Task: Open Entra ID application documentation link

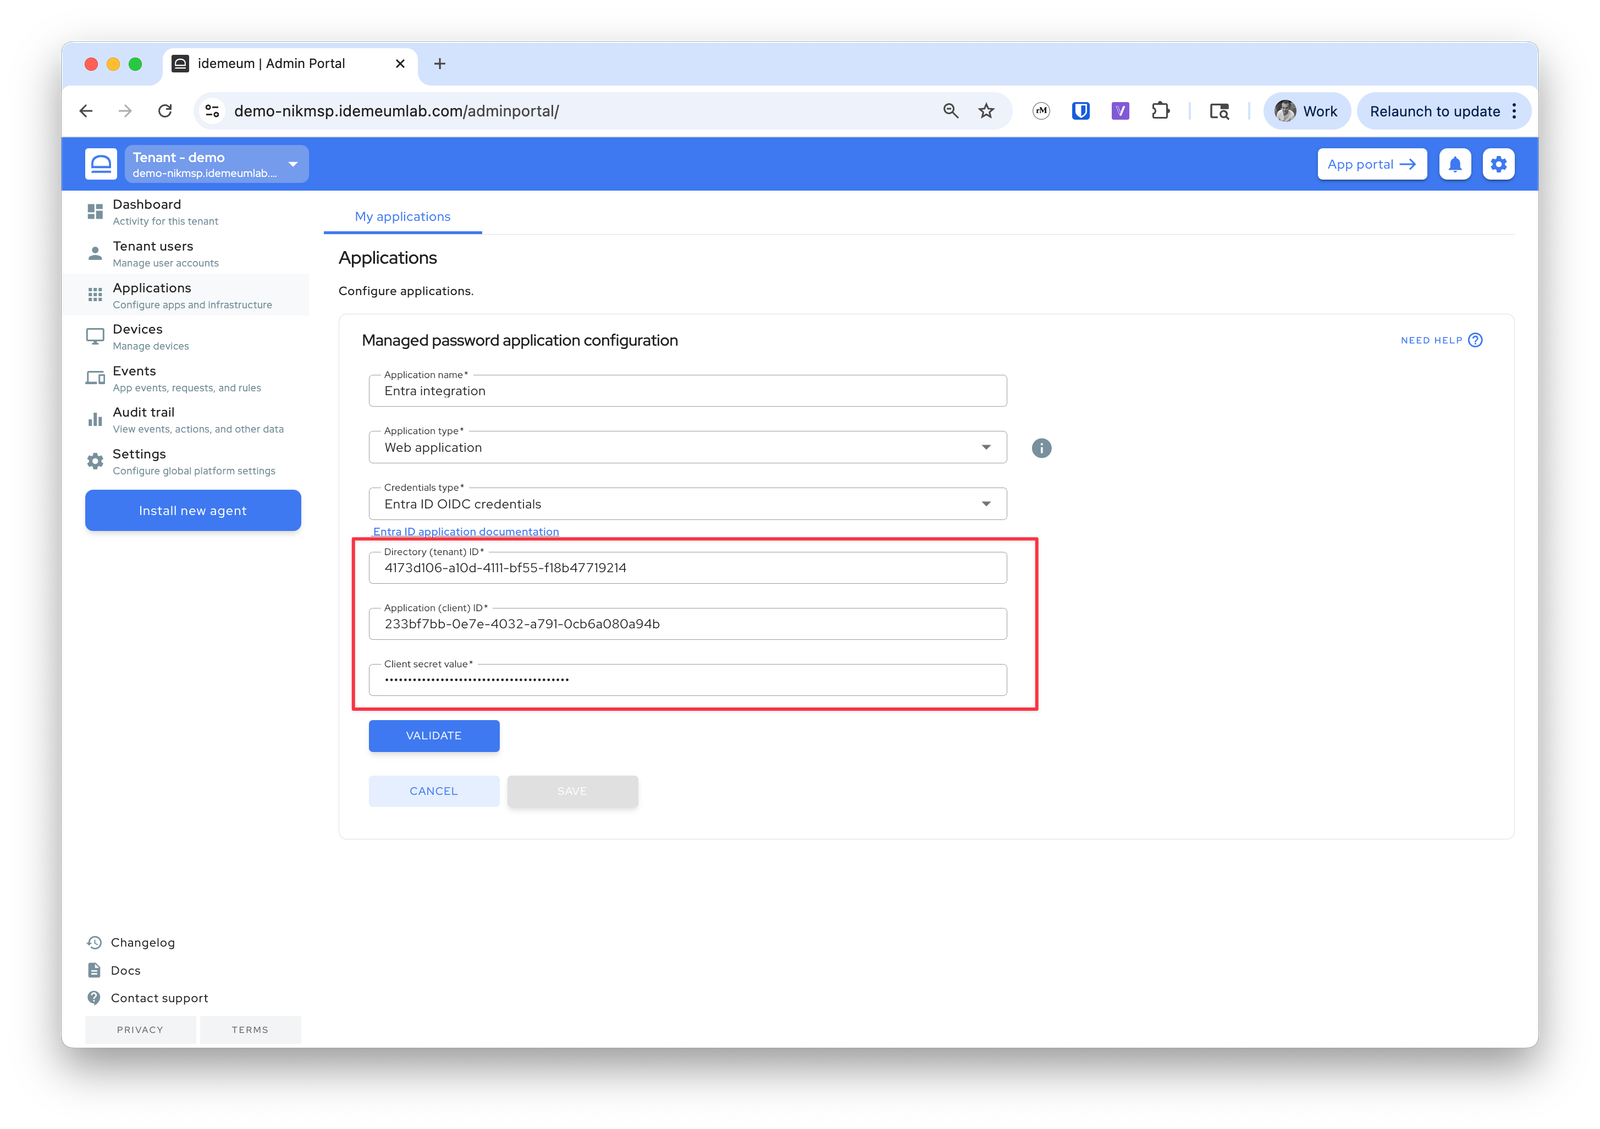Action: click(x=466, y=532)
